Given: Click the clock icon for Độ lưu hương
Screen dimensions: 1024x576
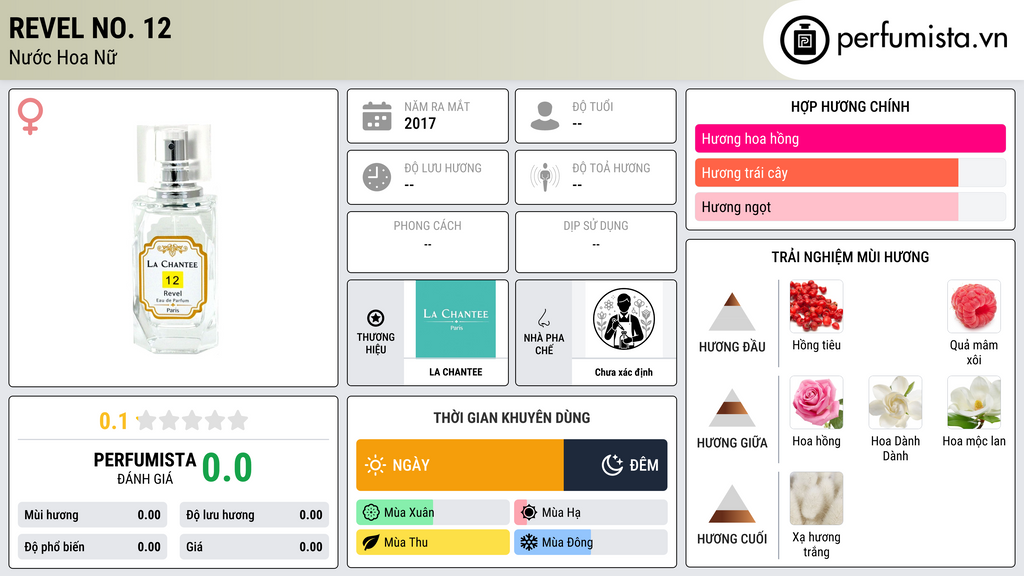Looking at the screenshot, I should [377, 177].
